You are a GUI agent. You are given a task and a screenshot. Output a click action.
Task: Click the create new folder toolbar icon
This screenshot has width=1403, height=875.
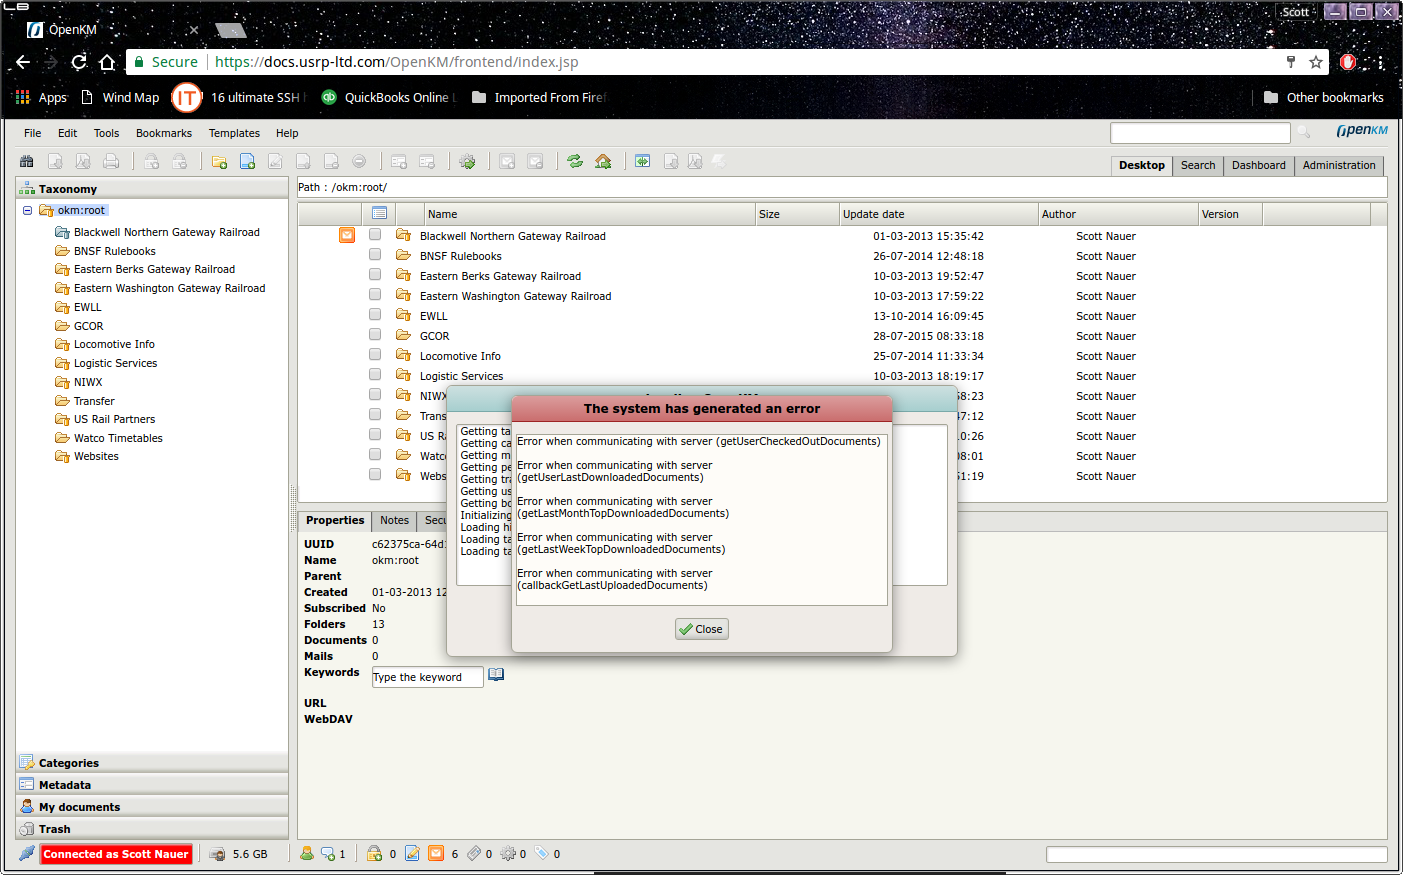point(219,162)
